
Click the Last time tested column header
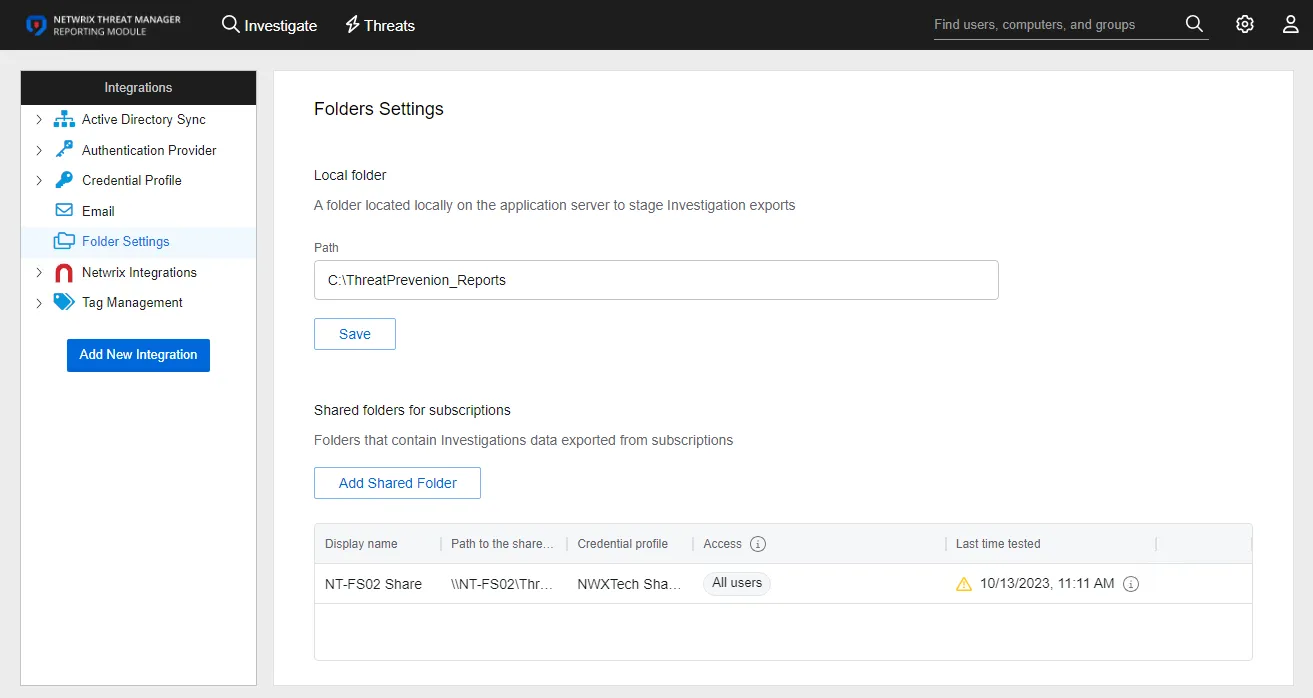[x=998, y=544]
